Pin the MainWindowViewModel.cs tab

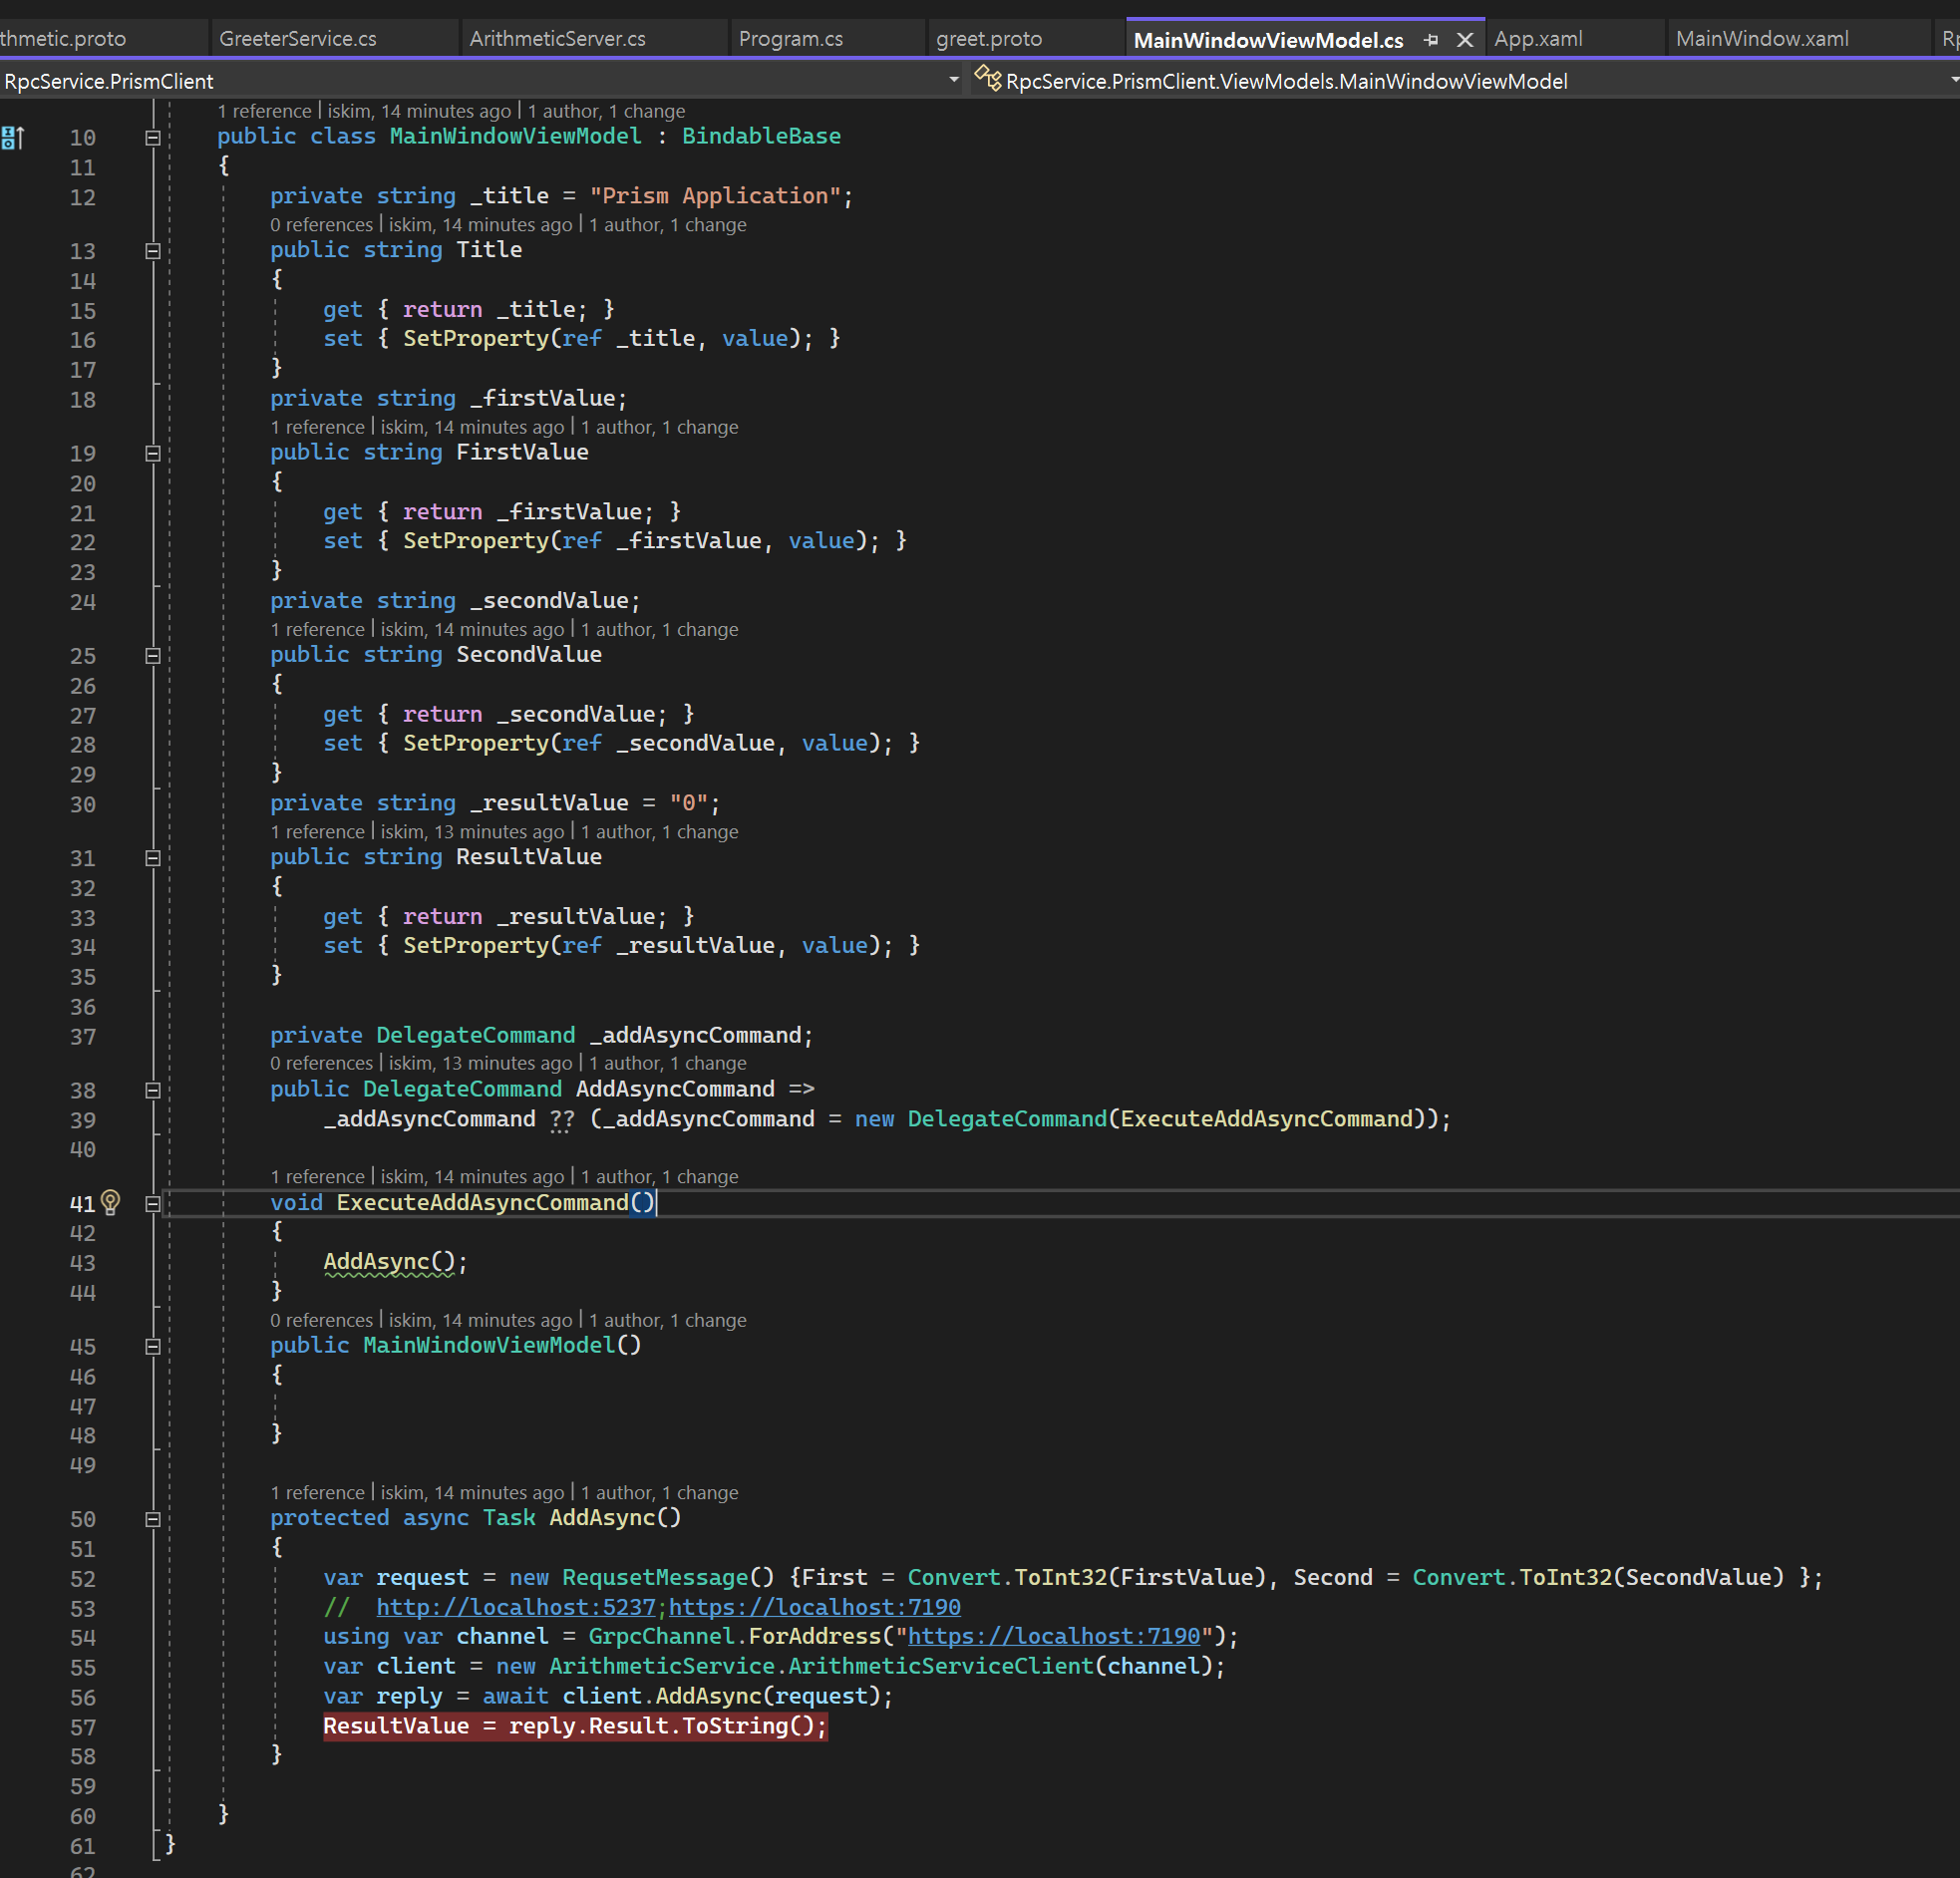click(x=1431, y=40)
